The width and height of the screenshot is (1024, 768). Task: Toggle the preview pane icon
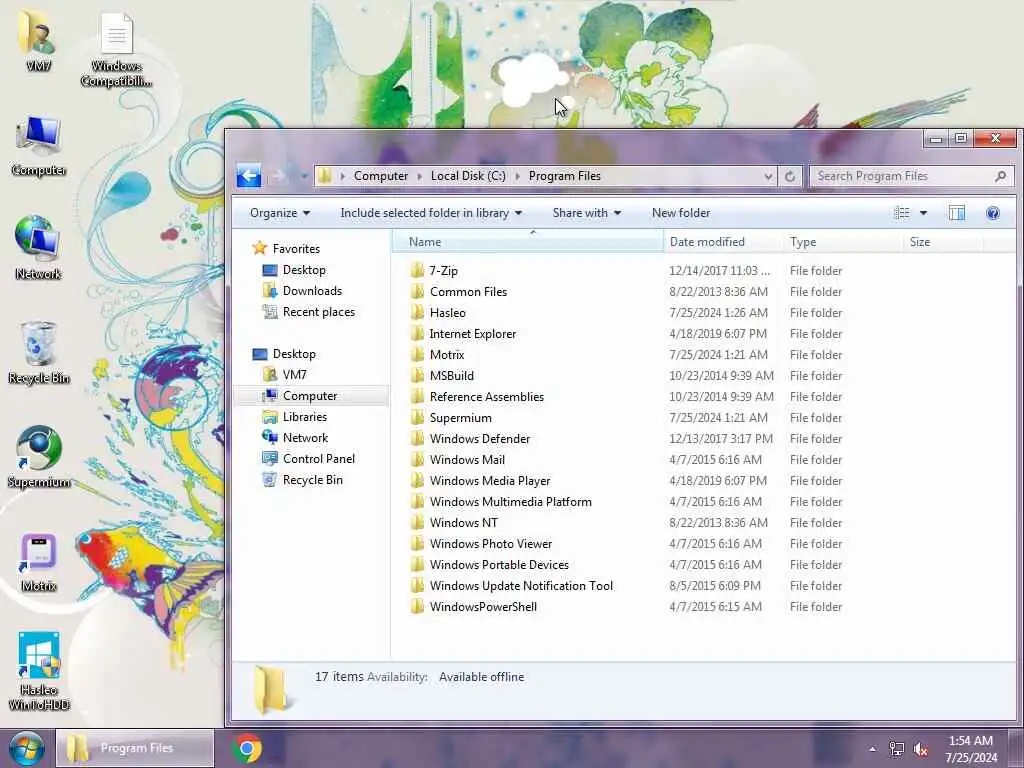(957, 213)
